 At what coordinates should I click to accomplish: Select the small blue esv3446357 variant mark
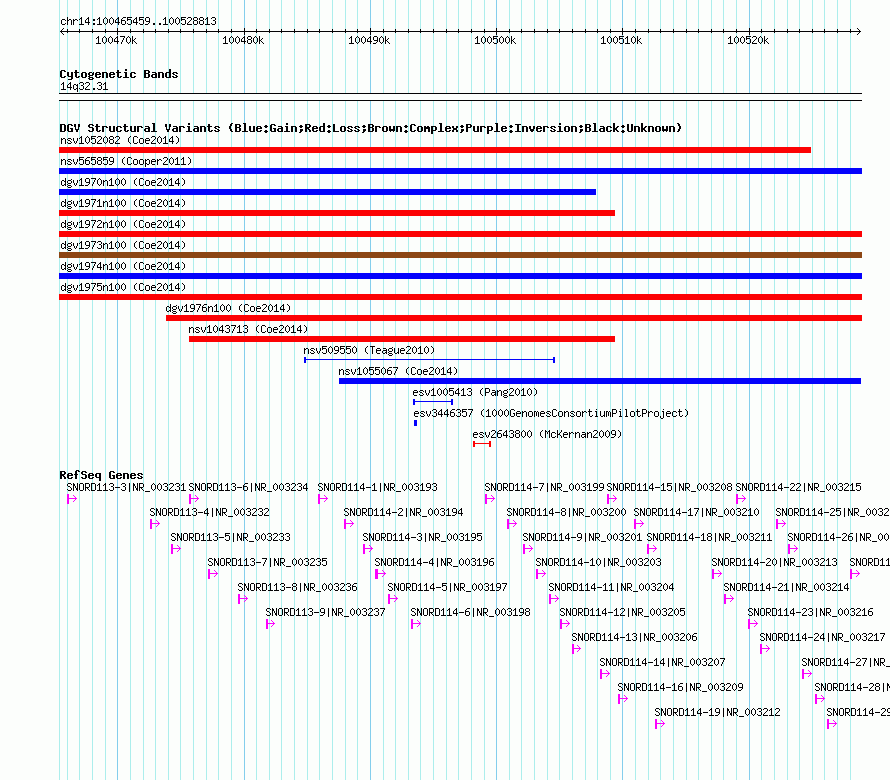415,423
